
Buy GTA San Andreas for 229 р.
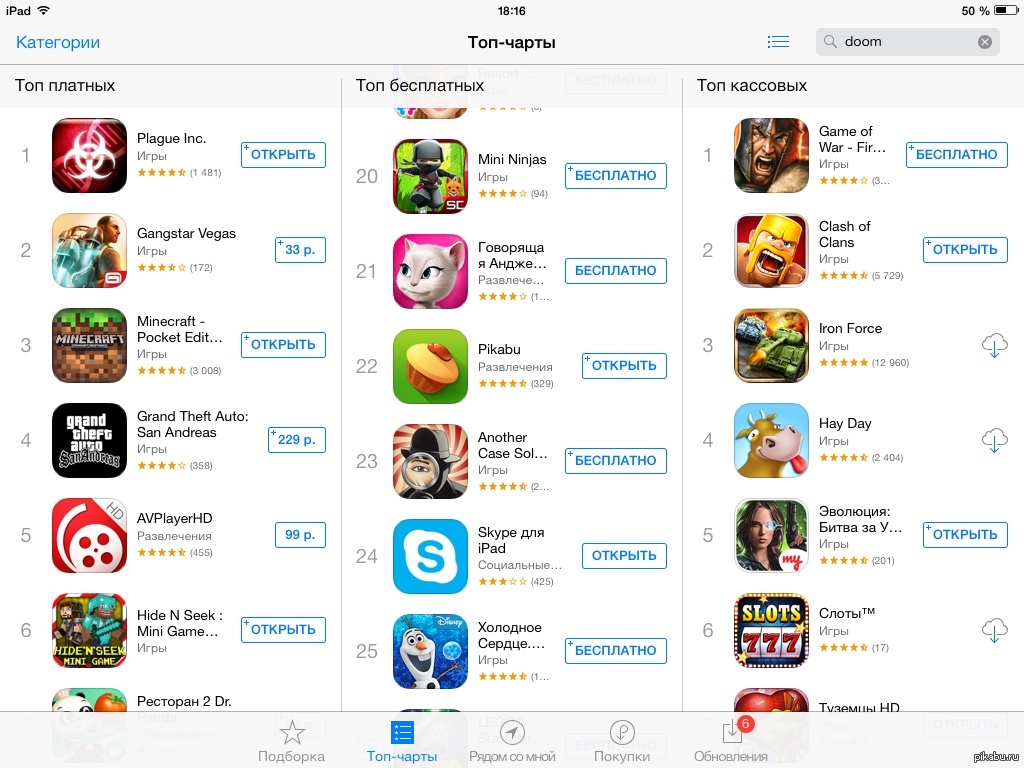click(x=296, y=440)
